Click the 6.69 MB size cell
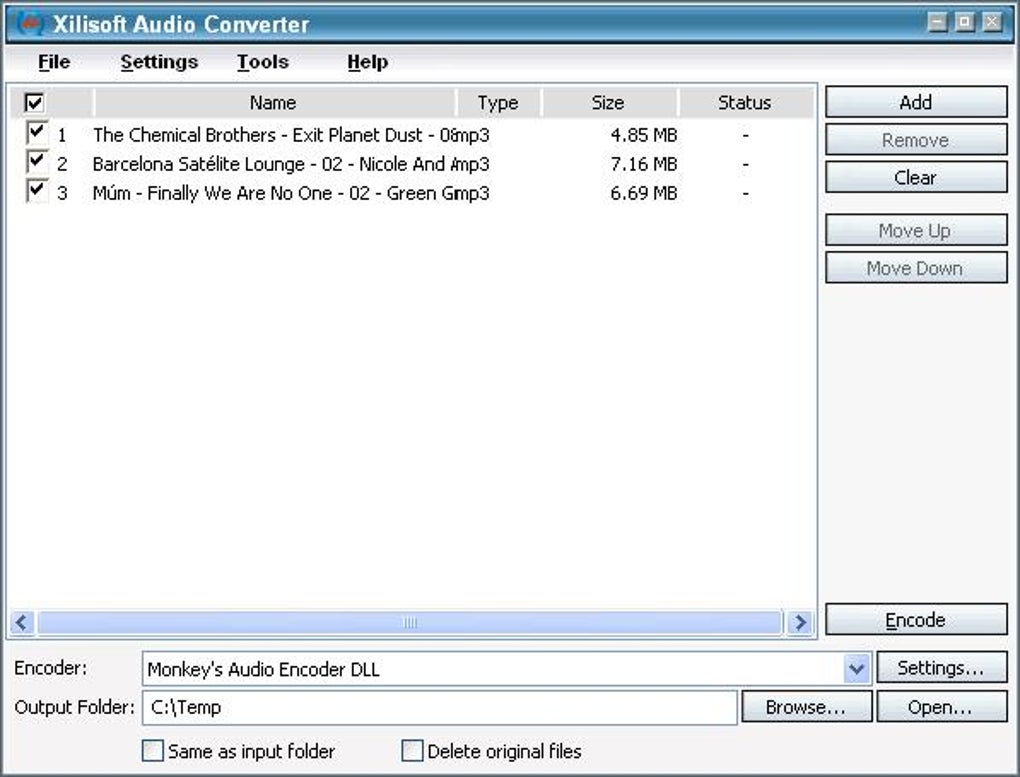The height and width of the screenshot is (777, 1020). (643, 193)
